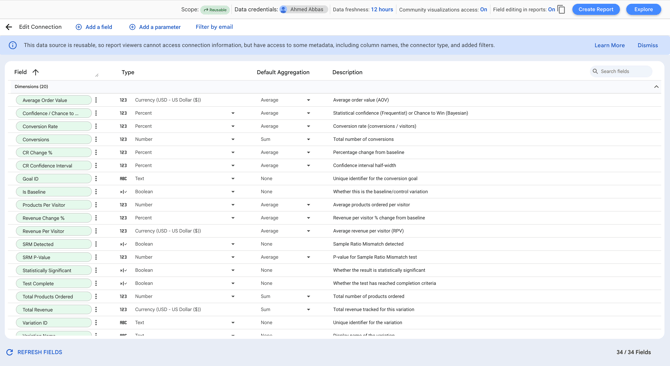Click the Create Report button

(596, 9)
